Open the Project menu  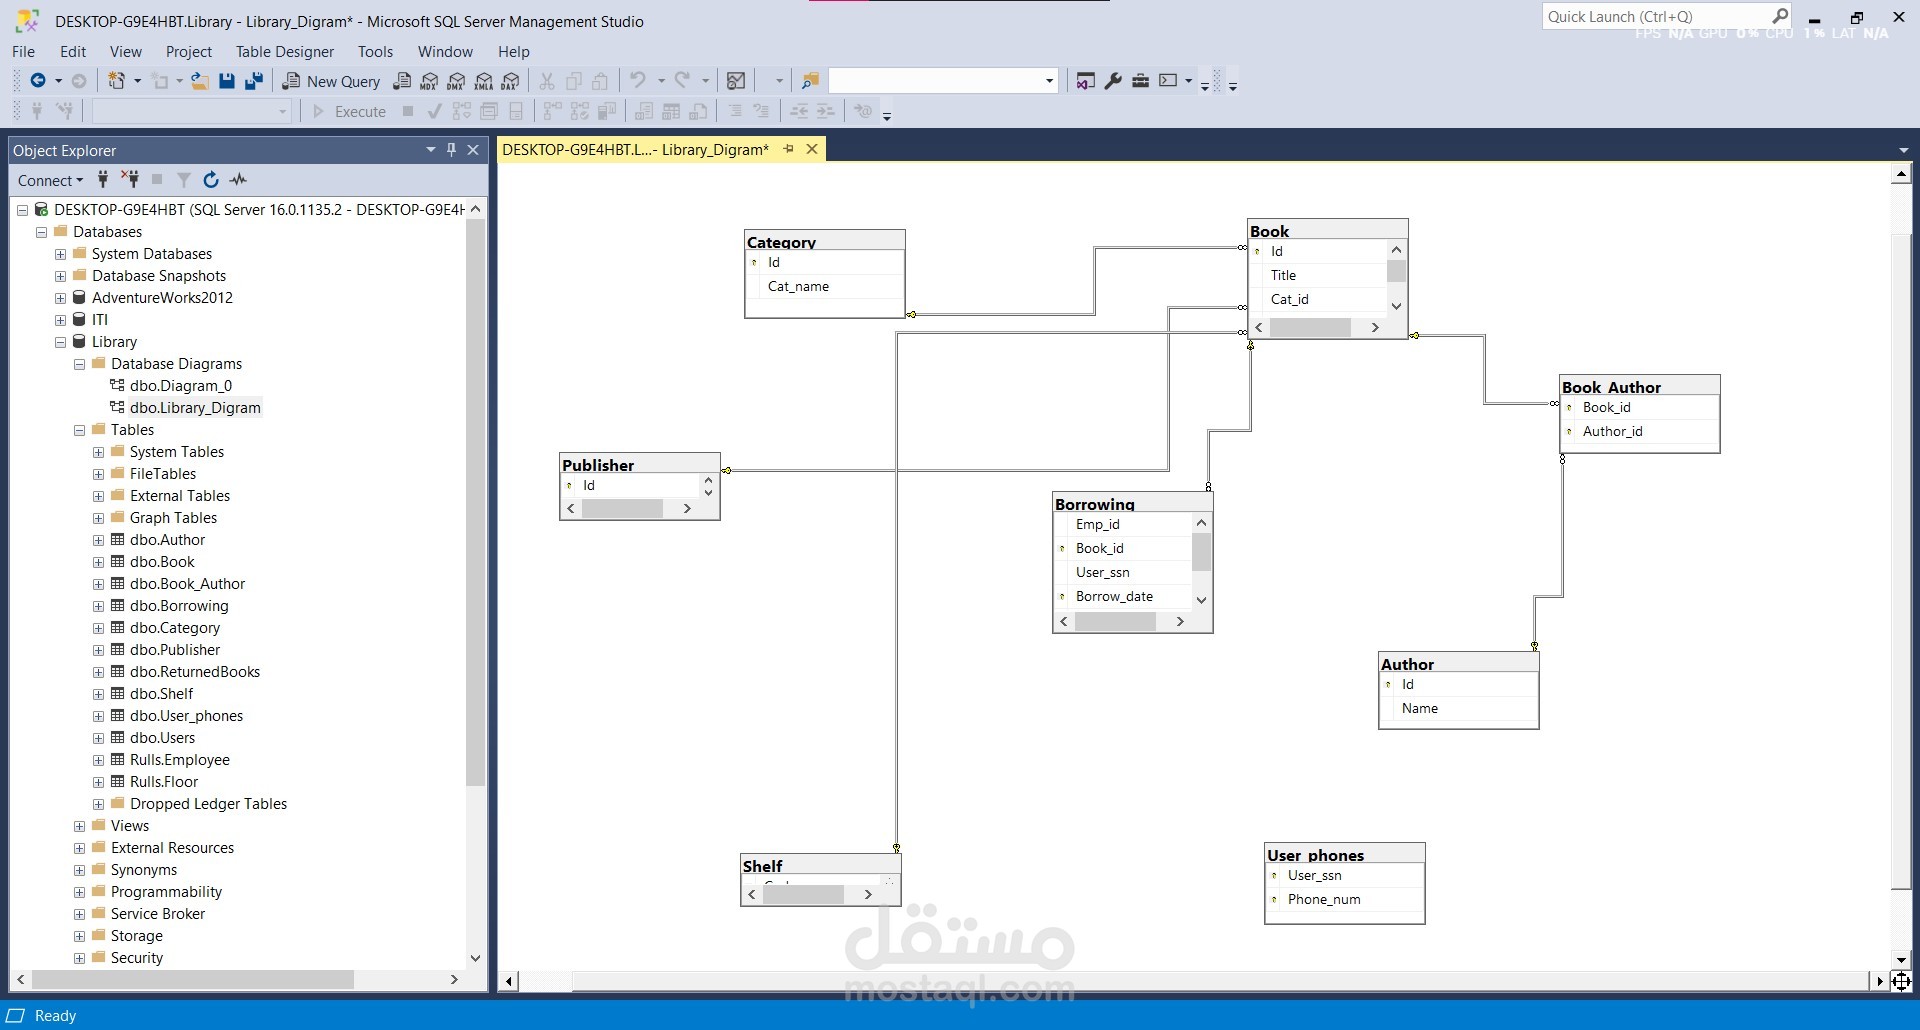(x=189, y=51)
